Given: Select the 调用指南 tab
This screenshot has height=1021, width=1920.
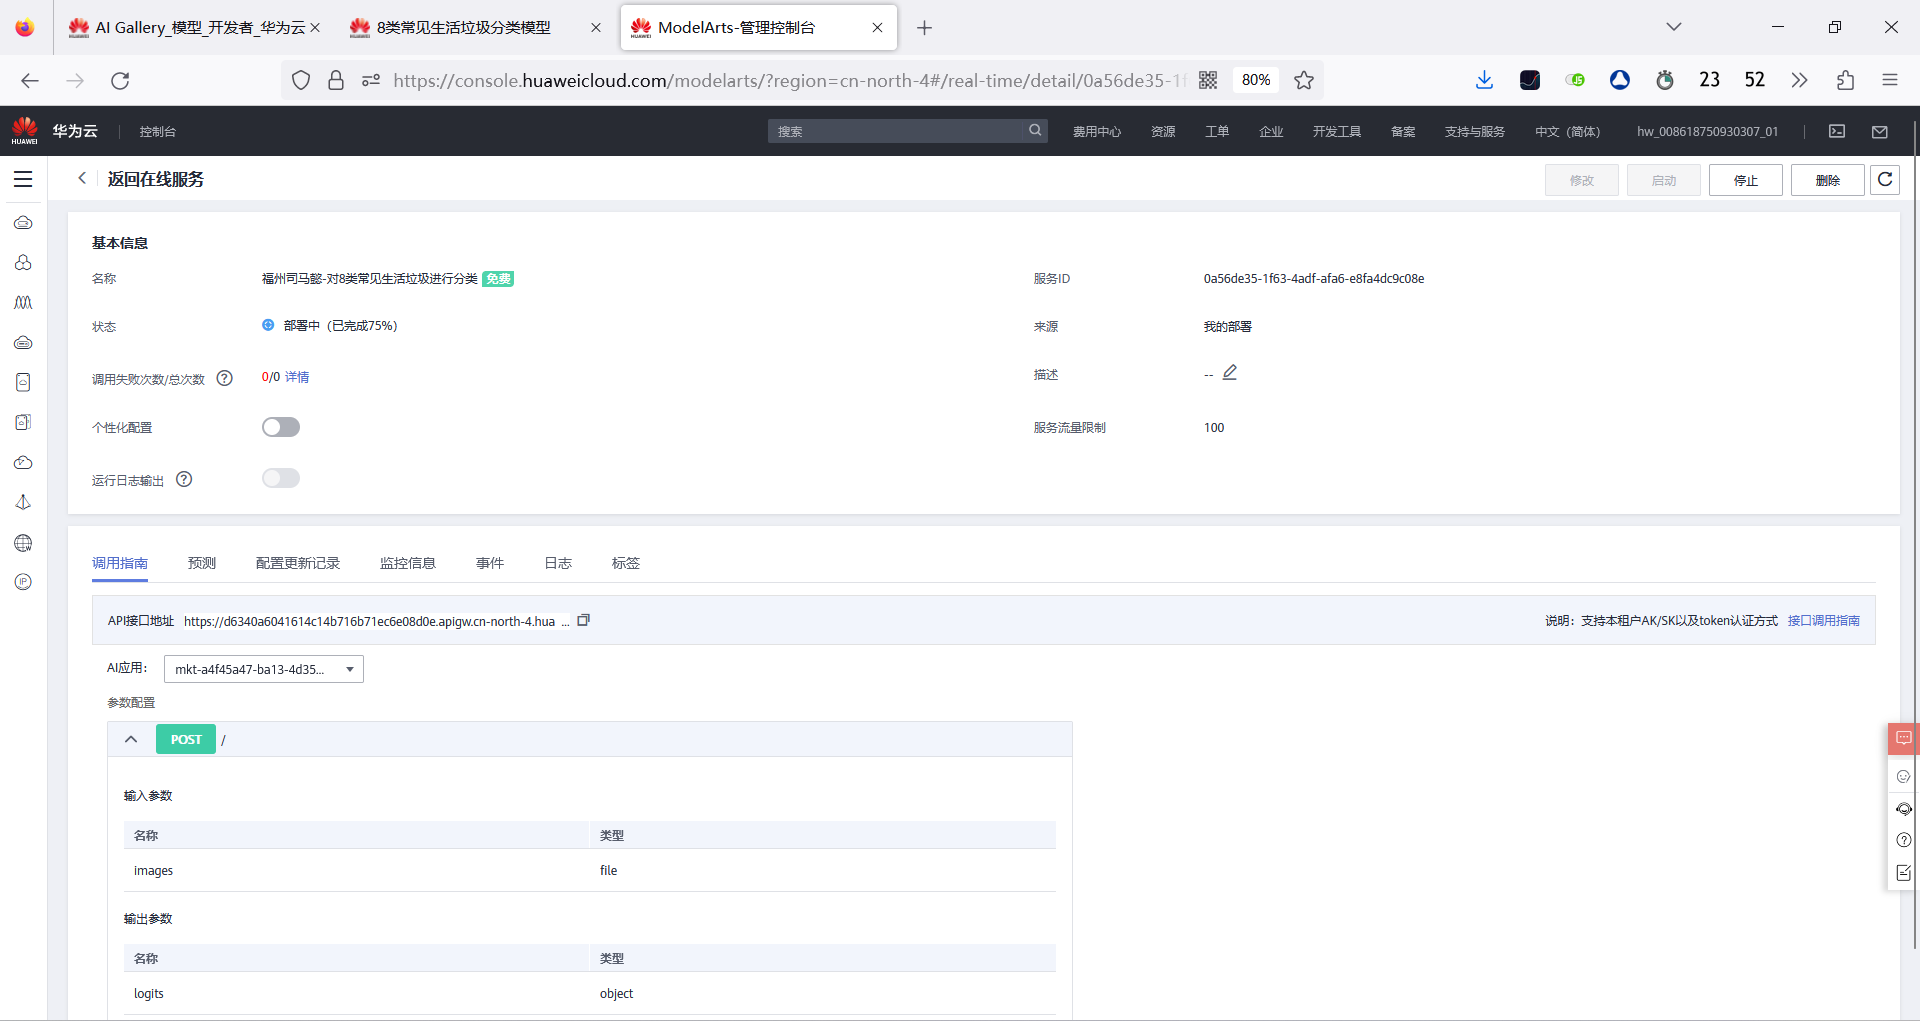Looking at the screenshot, I should click(x=120, y=563).
